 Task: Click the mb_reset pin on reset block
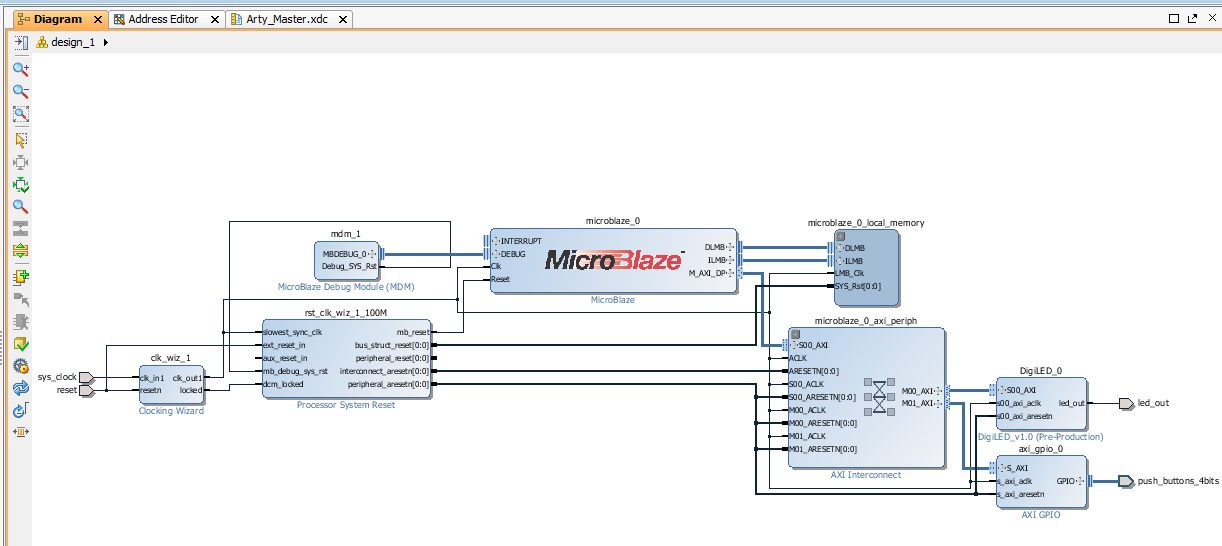coord(412,332)
